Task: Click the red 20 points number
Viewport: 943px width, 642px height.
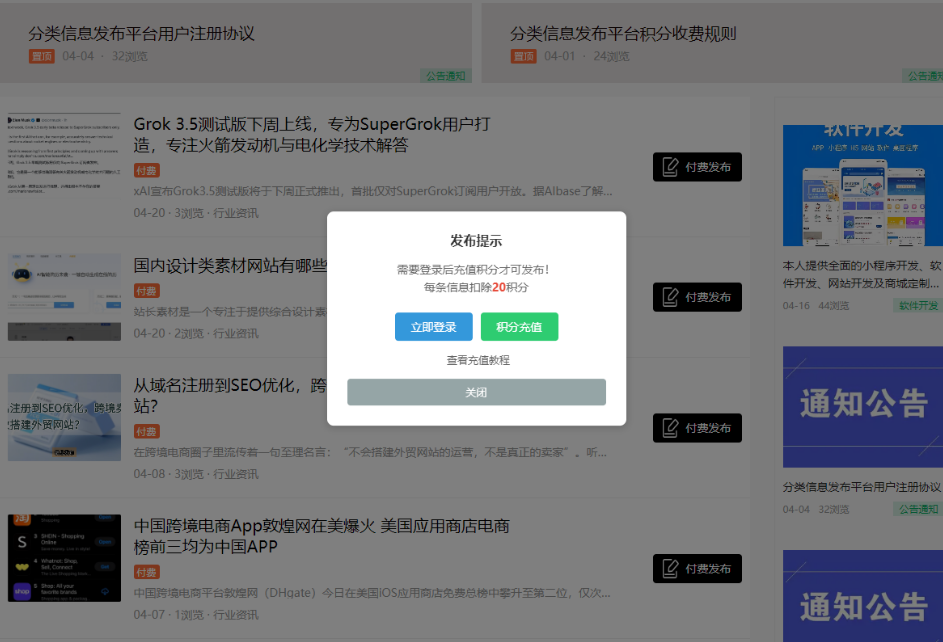Action: pos(499,287)
